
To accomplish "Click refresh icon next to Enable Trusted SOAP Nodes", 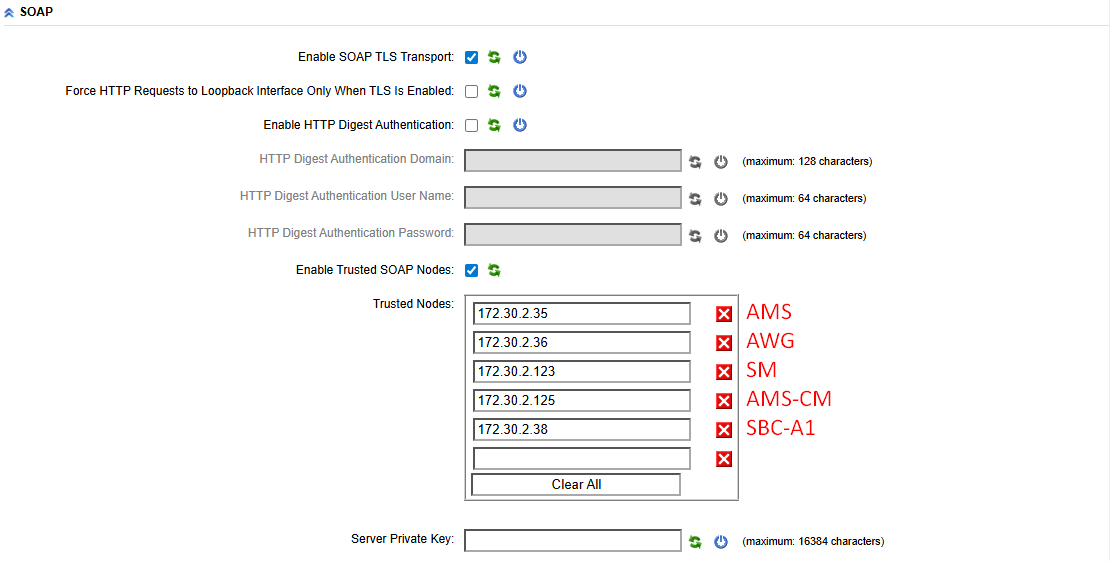I will click(494, 271).
